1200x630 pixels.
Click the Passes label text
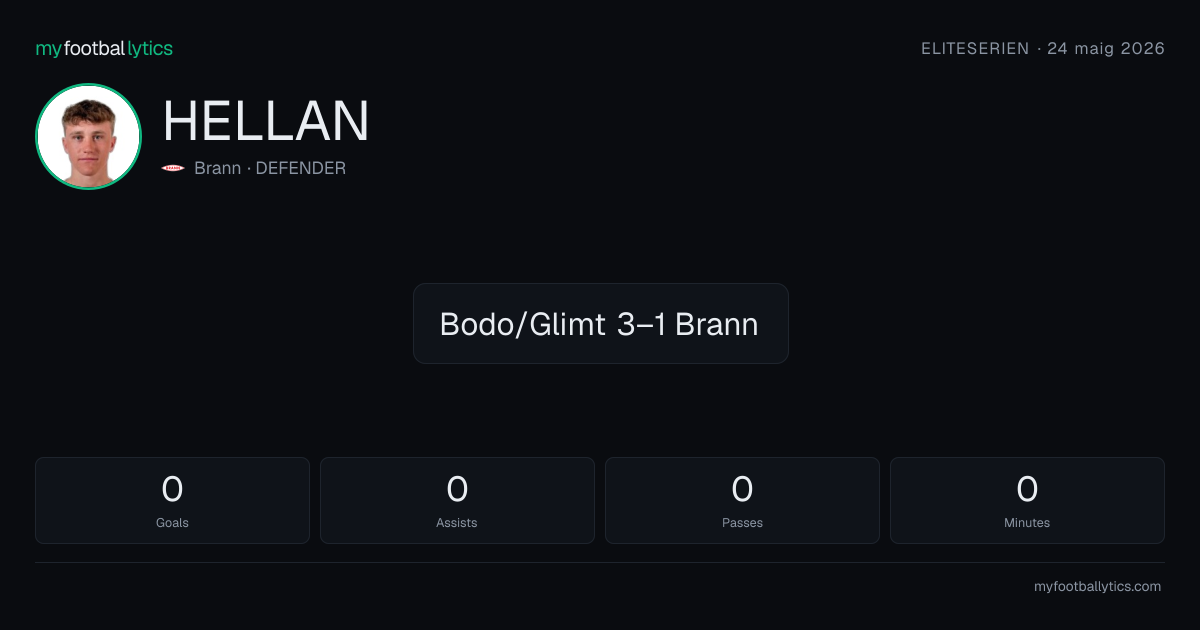(x=742, y=522)
